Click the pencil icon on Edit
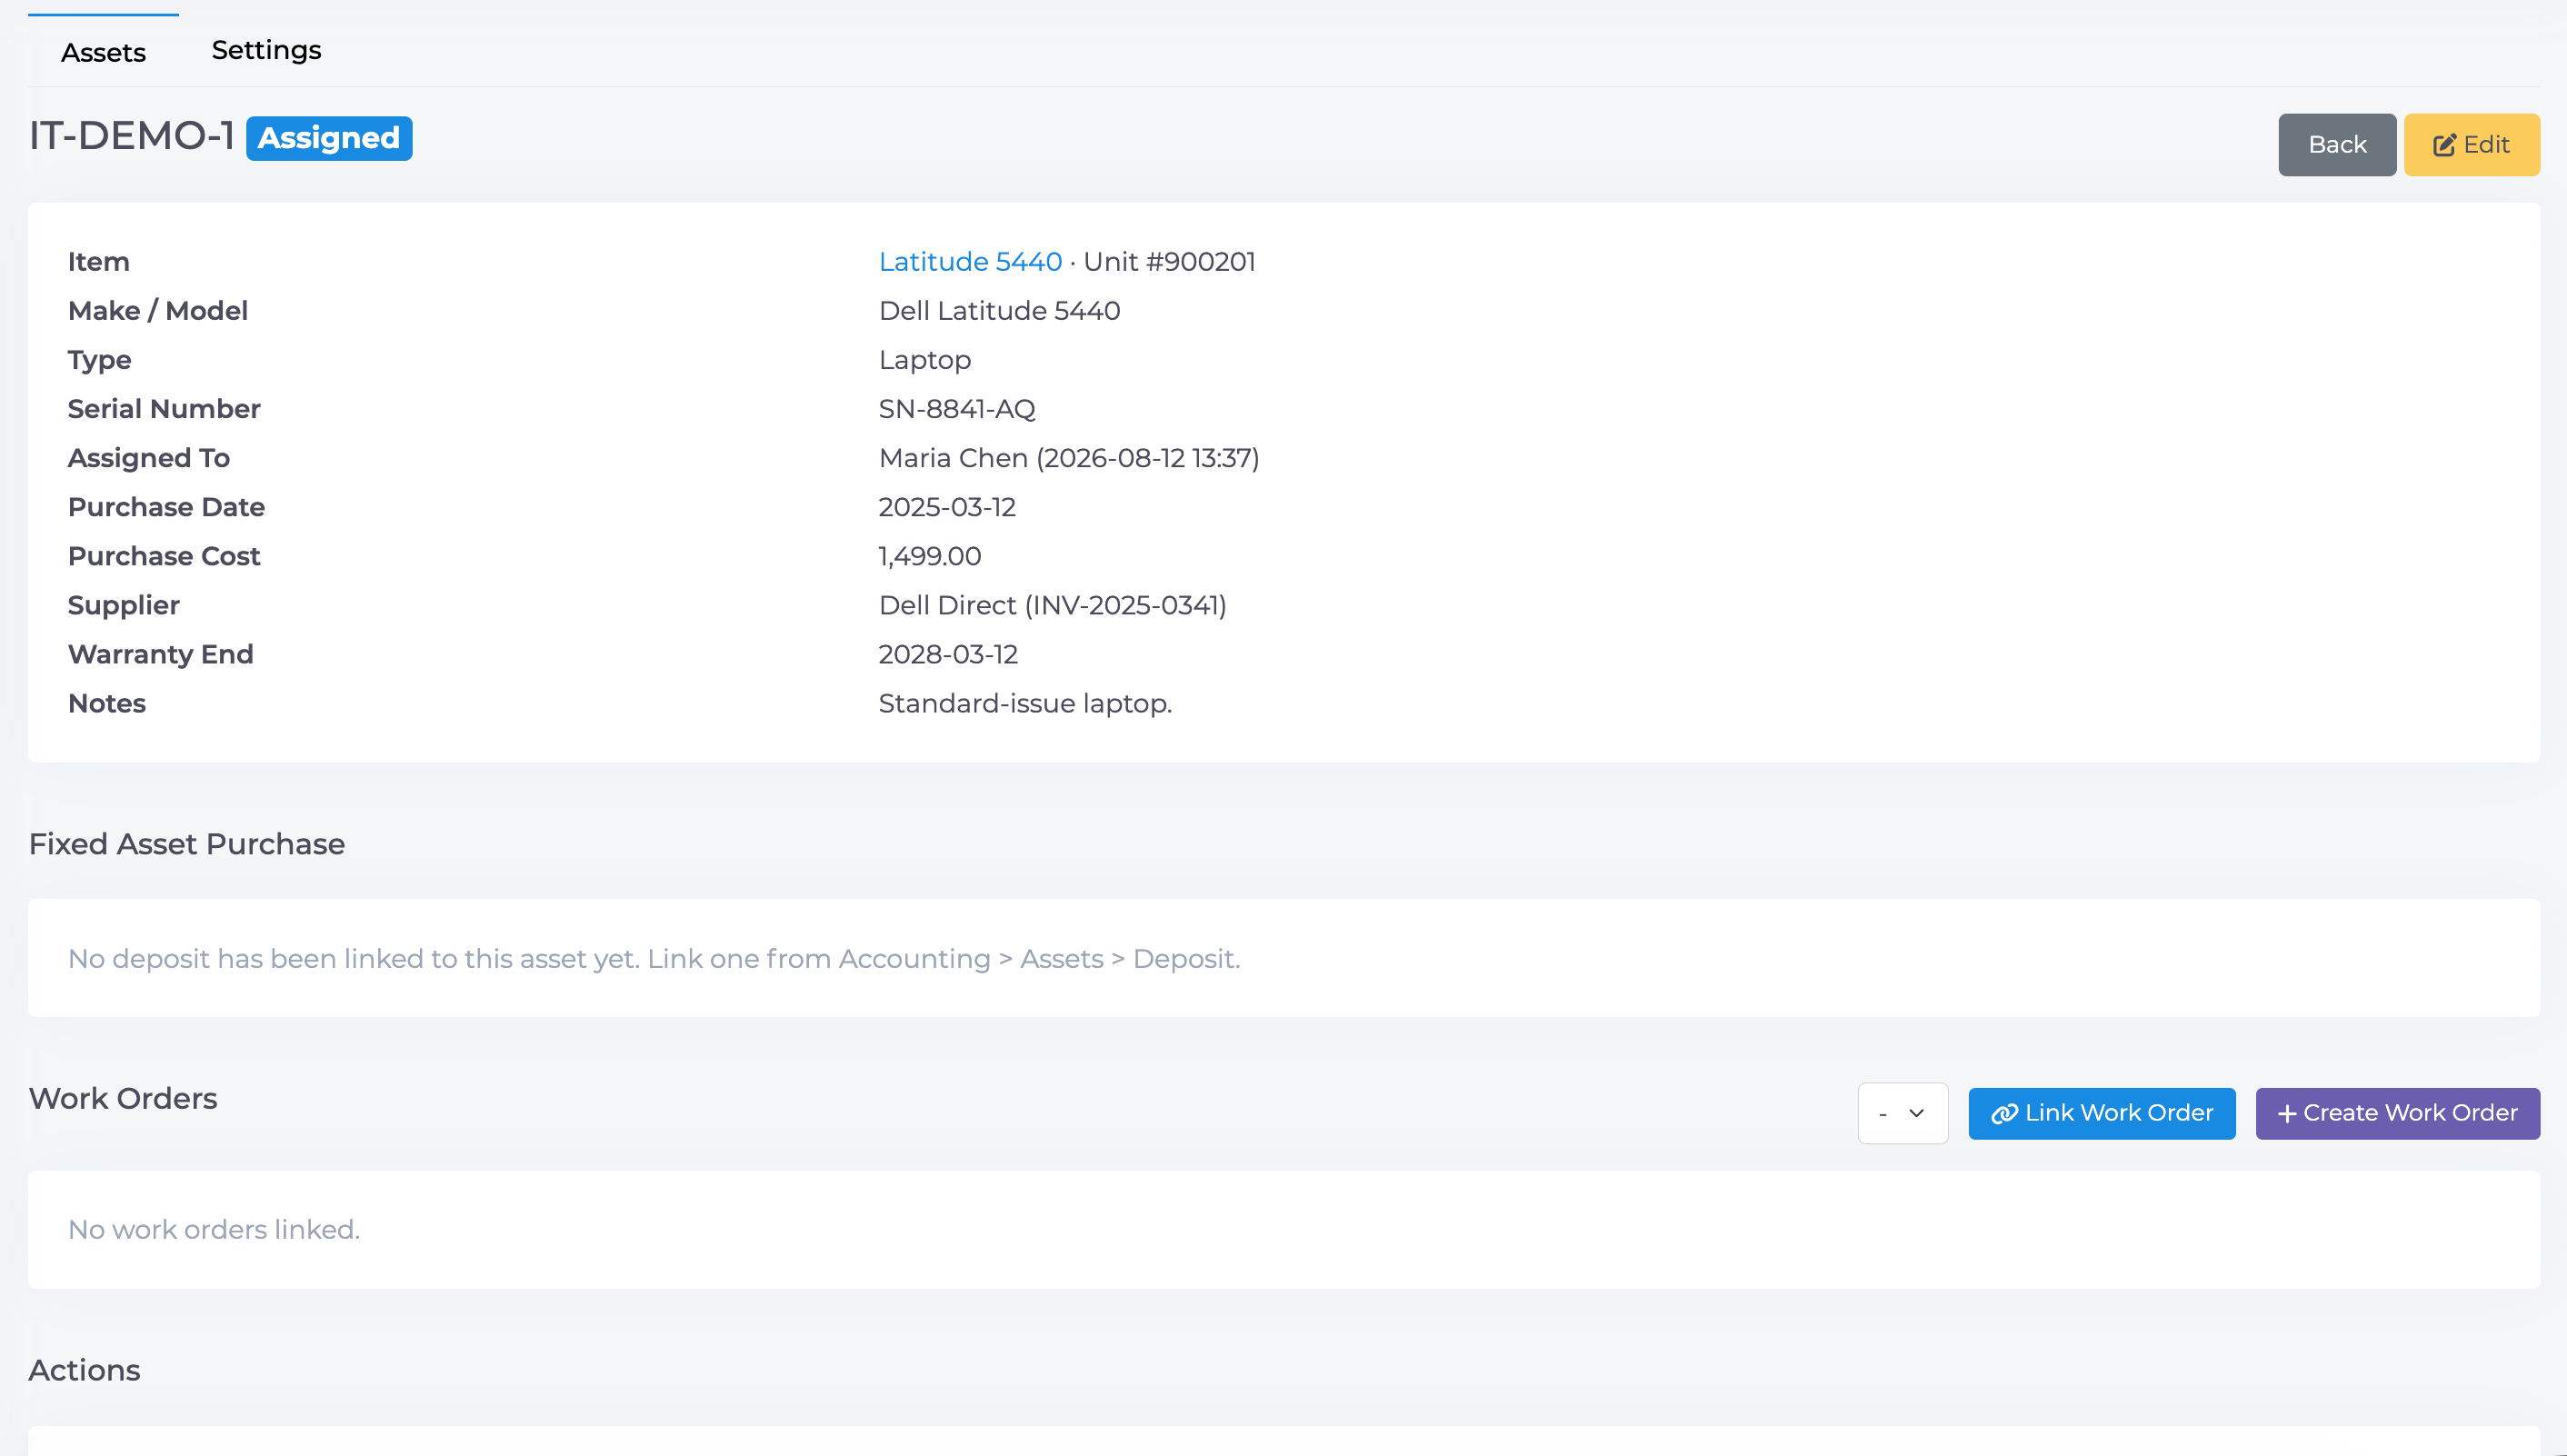The image size is (2567, 1456). point(2444,146)
